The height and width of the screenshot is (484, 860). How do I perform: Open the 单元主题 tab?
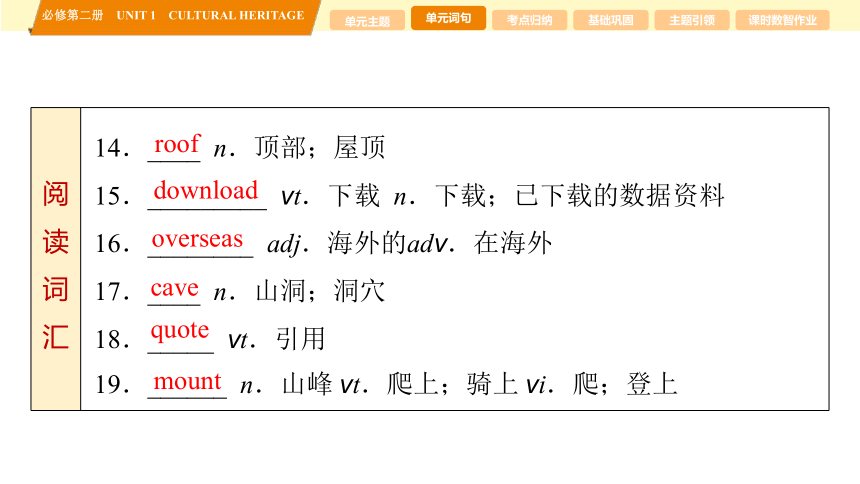point(367,21)
